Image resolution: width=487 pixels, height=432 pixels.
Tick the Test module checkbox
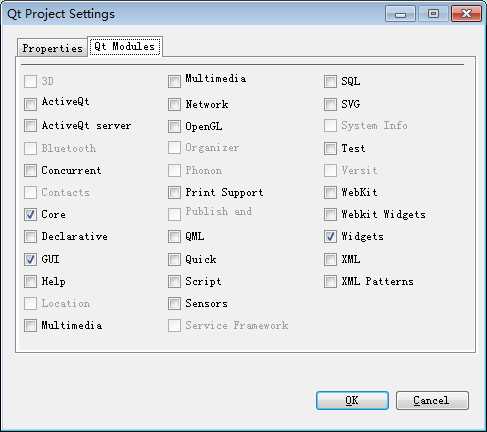[330, 148]
